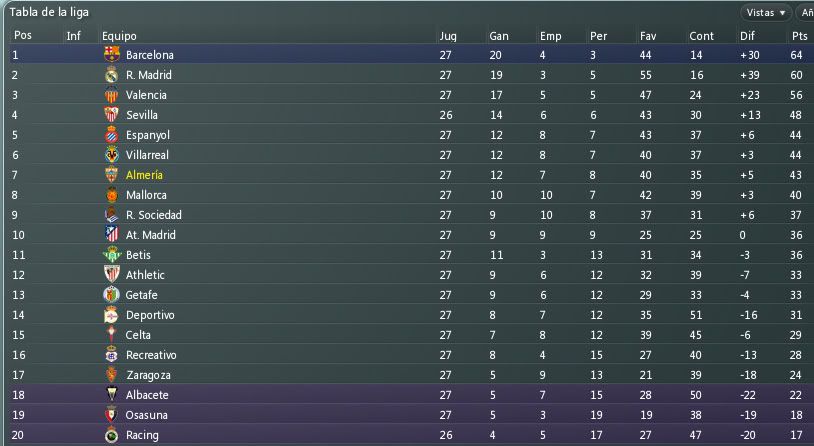The width and height of the screenshot is (814, 446).
Task: Select the Villarreal crest icon
Action: point(112,155)
